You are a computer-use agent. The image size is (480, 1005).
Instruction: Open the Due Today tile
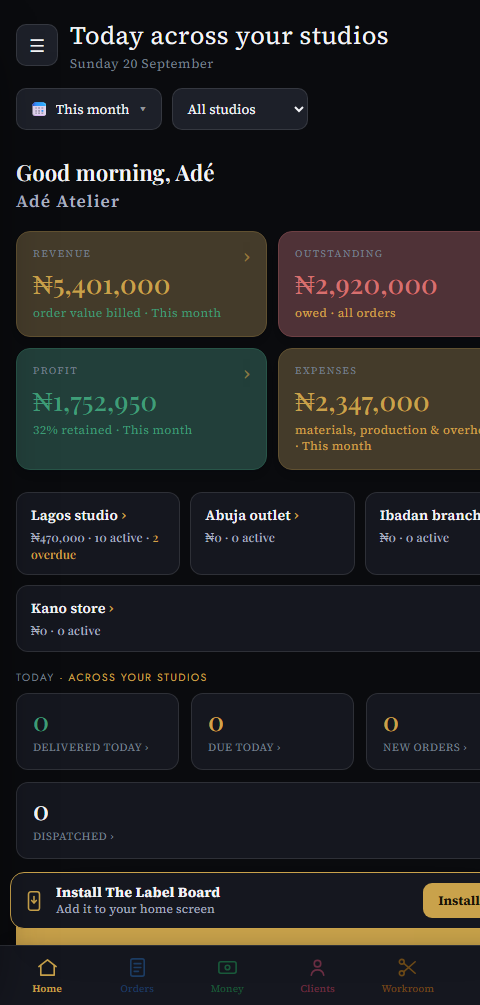272,731
